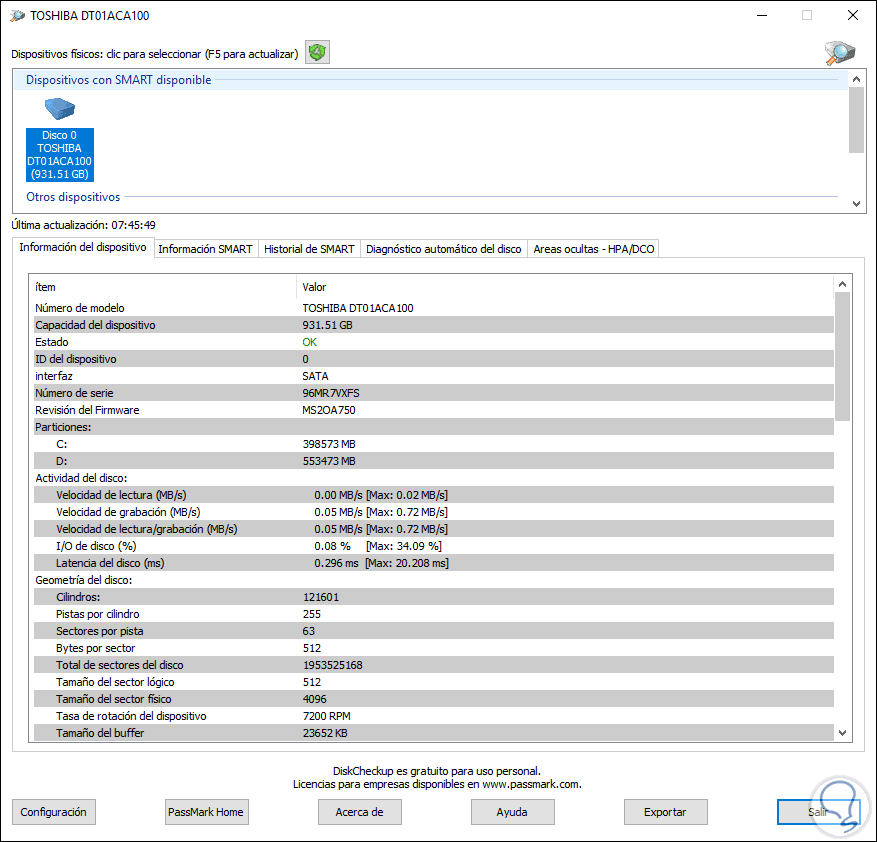Click info table scrollbar up arrow
The image size is (877, 842).
(842, 284)
